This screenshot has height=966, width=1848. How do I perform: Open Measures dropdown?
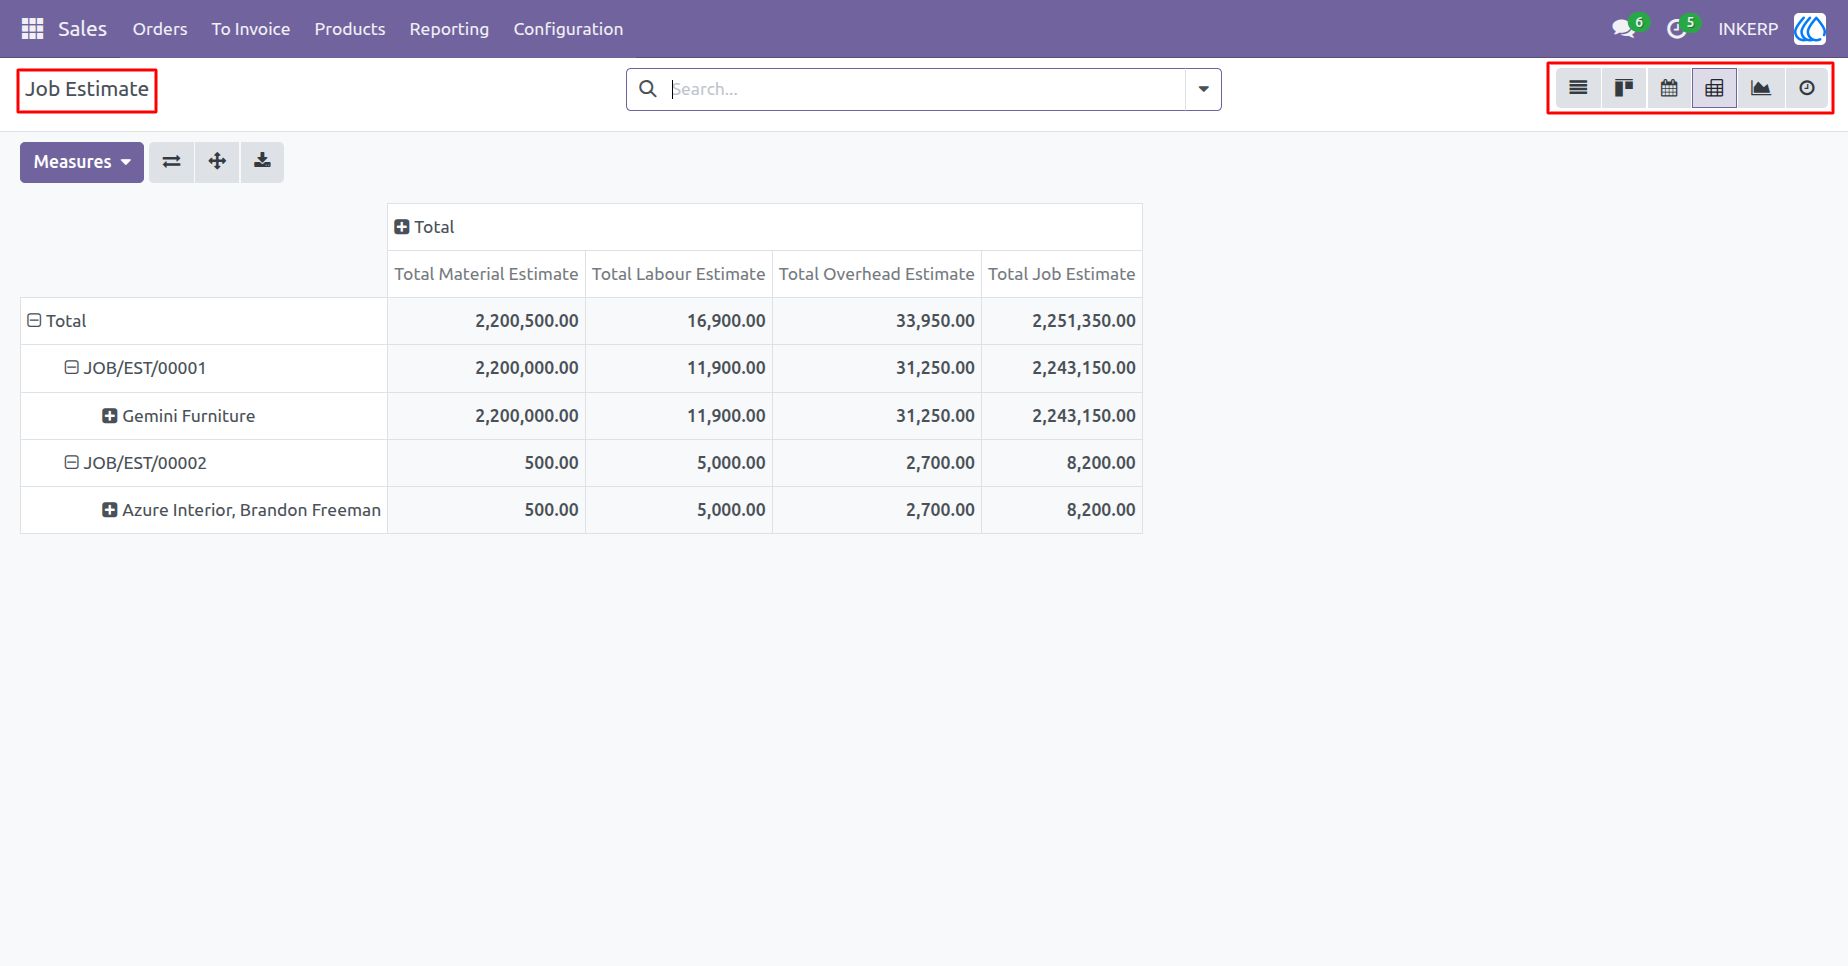click(82, 162)
